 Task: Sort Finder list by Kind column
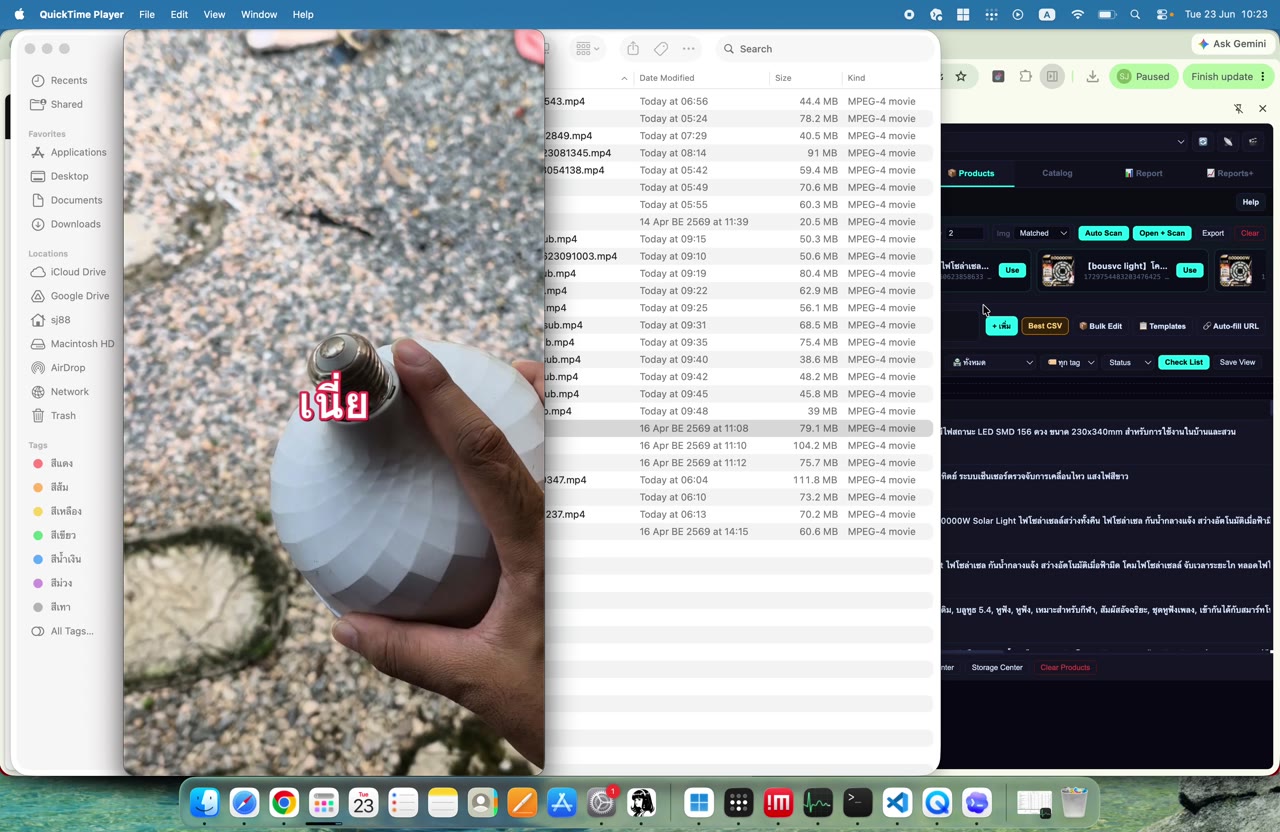tap(856, 78)
